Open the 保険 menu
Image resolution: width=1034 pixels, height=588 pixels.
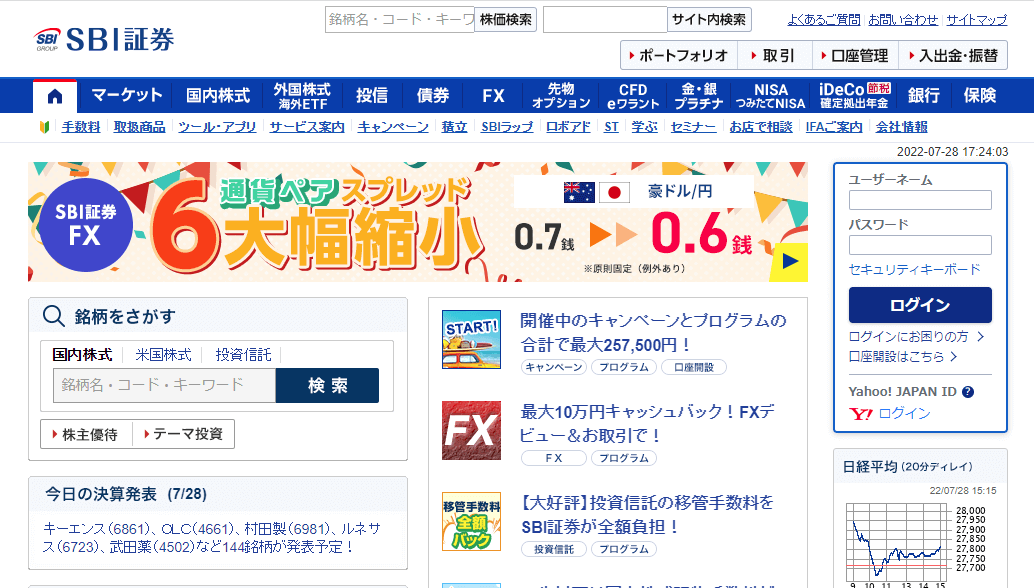point(979,96)
